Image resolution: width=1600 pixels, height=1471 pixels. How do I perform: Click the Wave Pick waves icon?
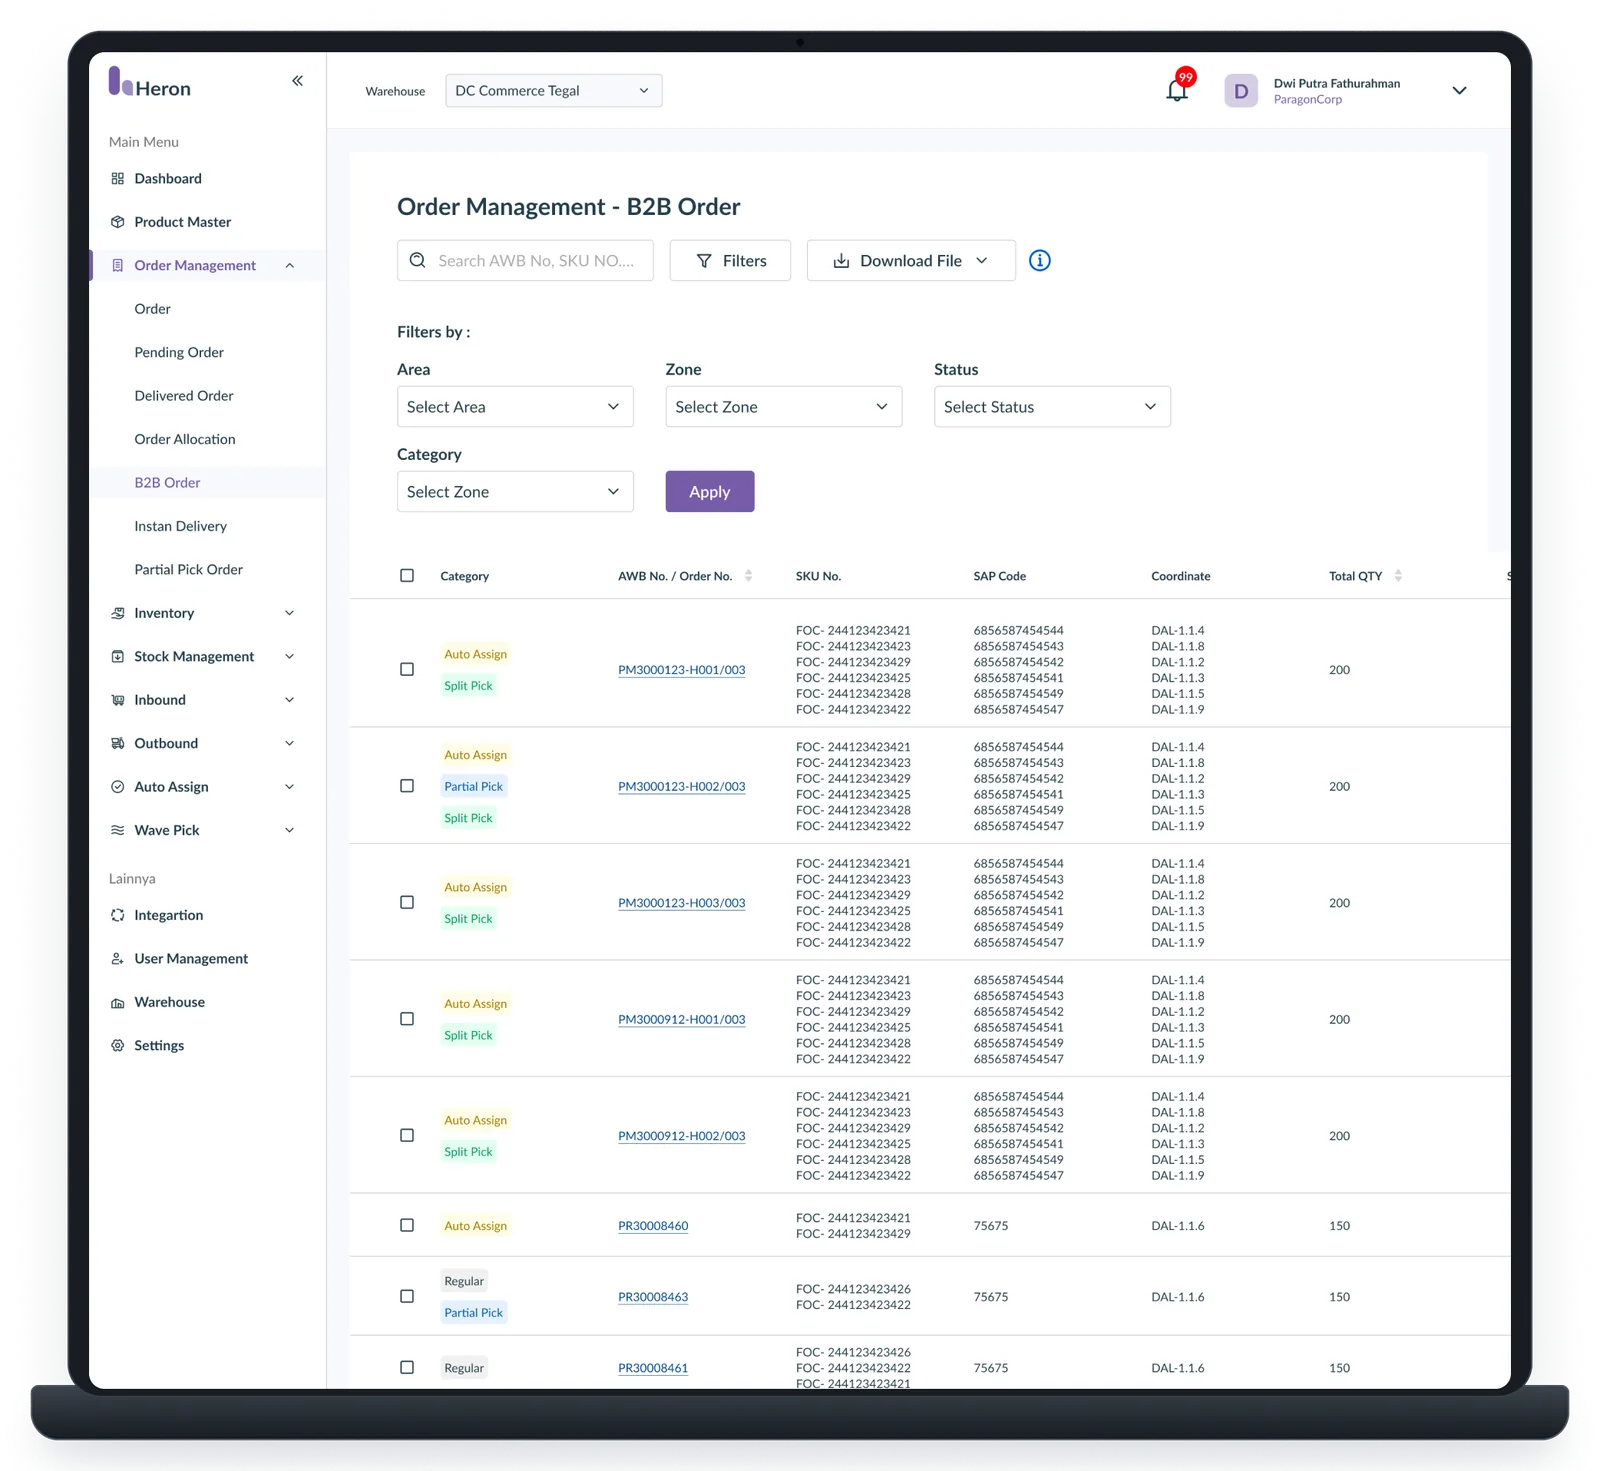click(118, 830)
